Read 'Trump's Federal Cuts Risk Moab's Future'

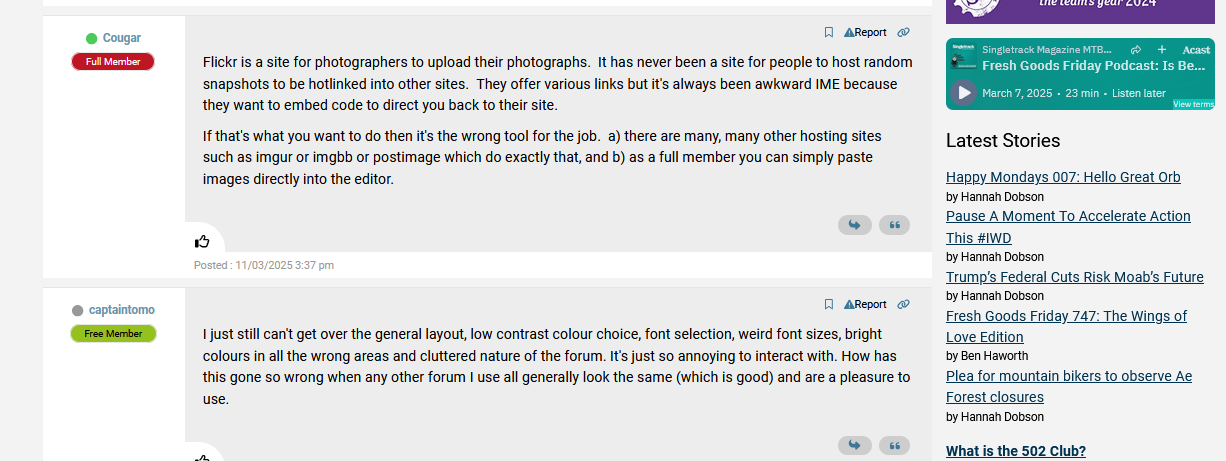1074,277
